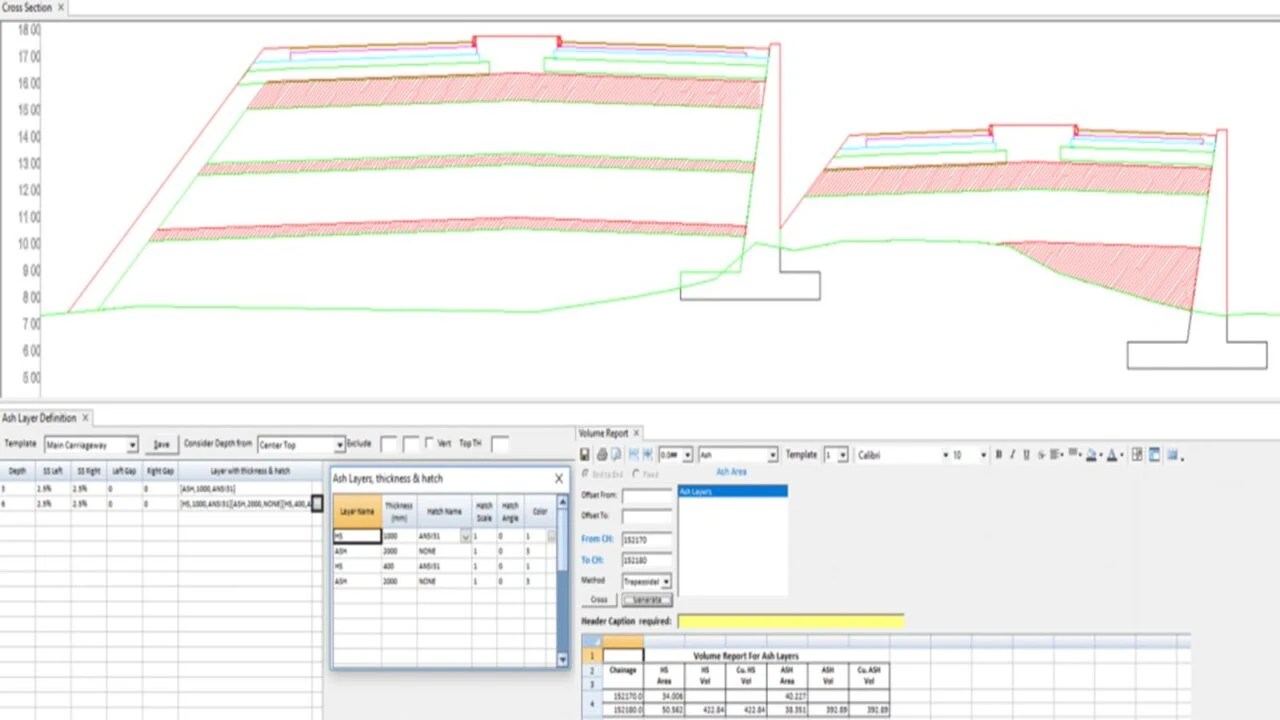Viewport: 1280px width, 720px height.
Task: Select Ash Layers item in the list box
Action: (733, 491)
